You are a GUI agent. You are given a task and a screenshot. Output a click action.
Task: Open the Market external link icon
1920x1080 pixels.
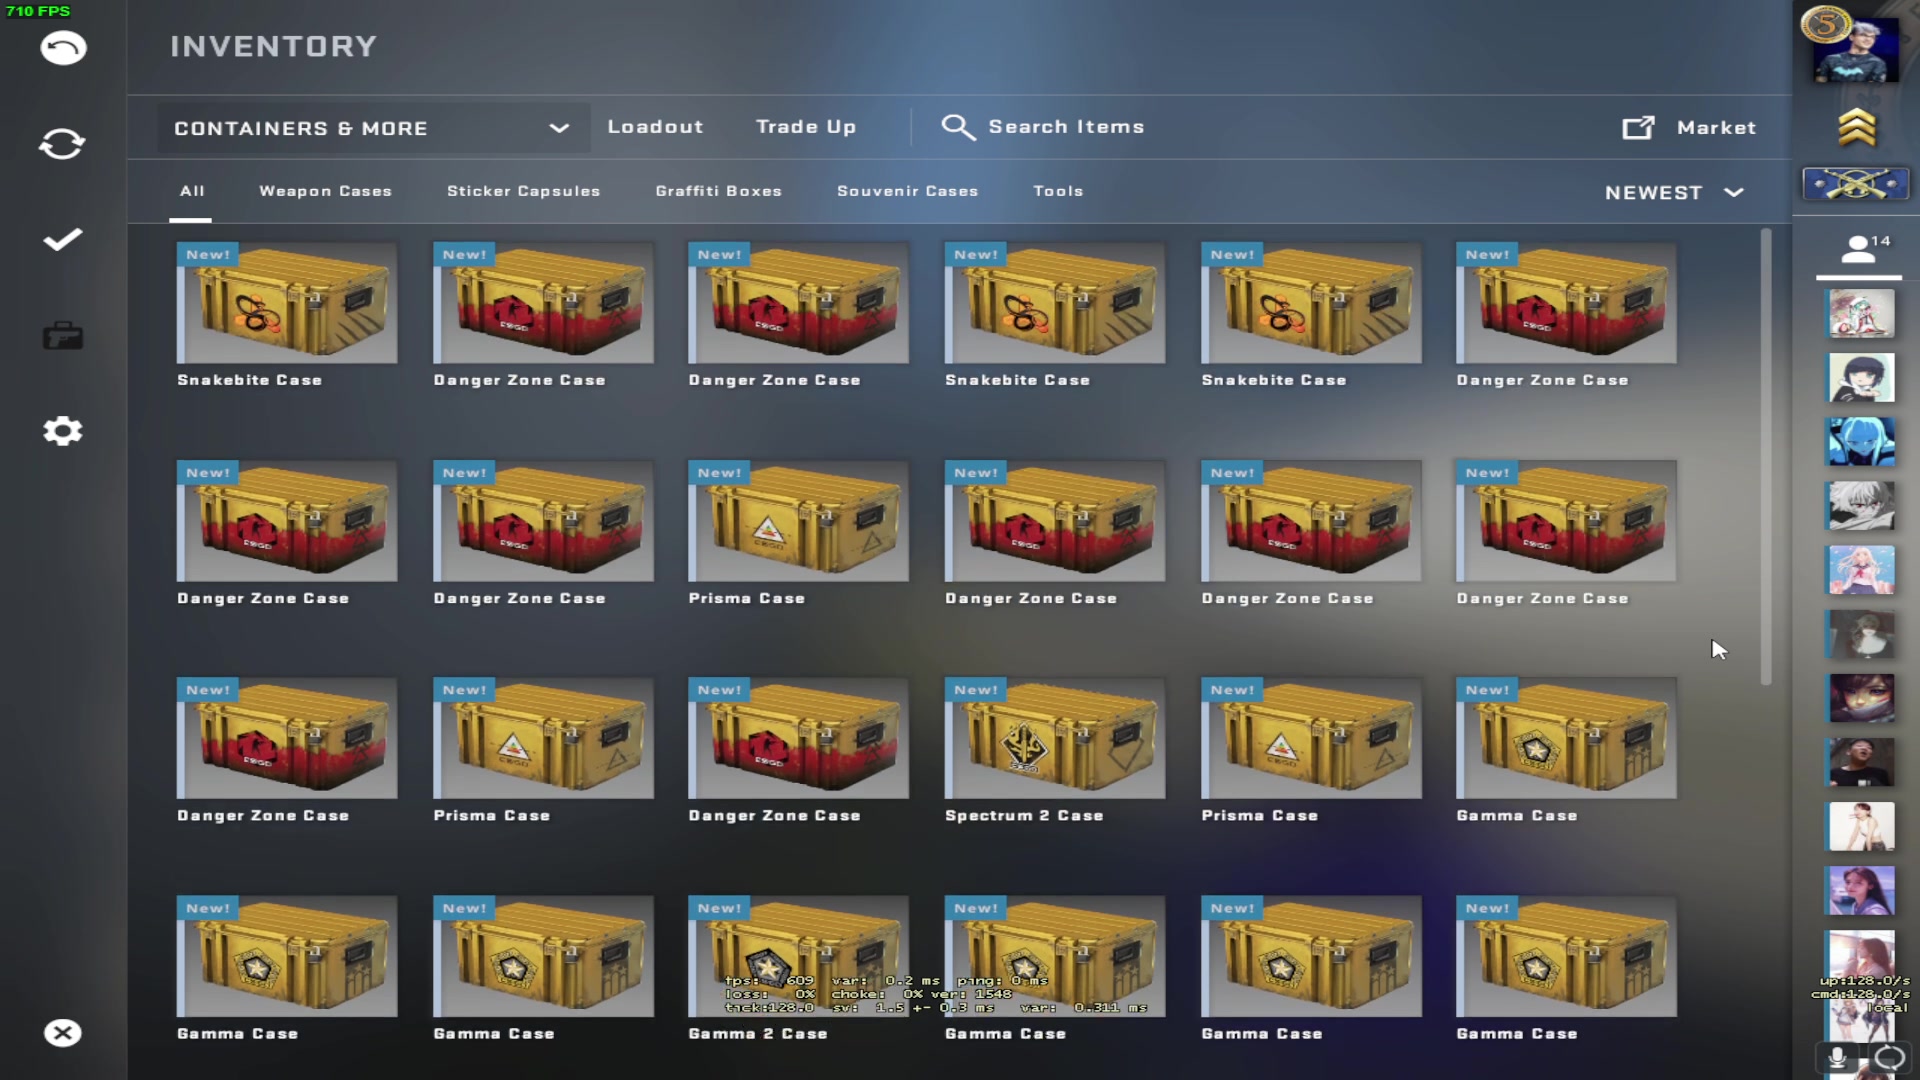[1638, 128]
